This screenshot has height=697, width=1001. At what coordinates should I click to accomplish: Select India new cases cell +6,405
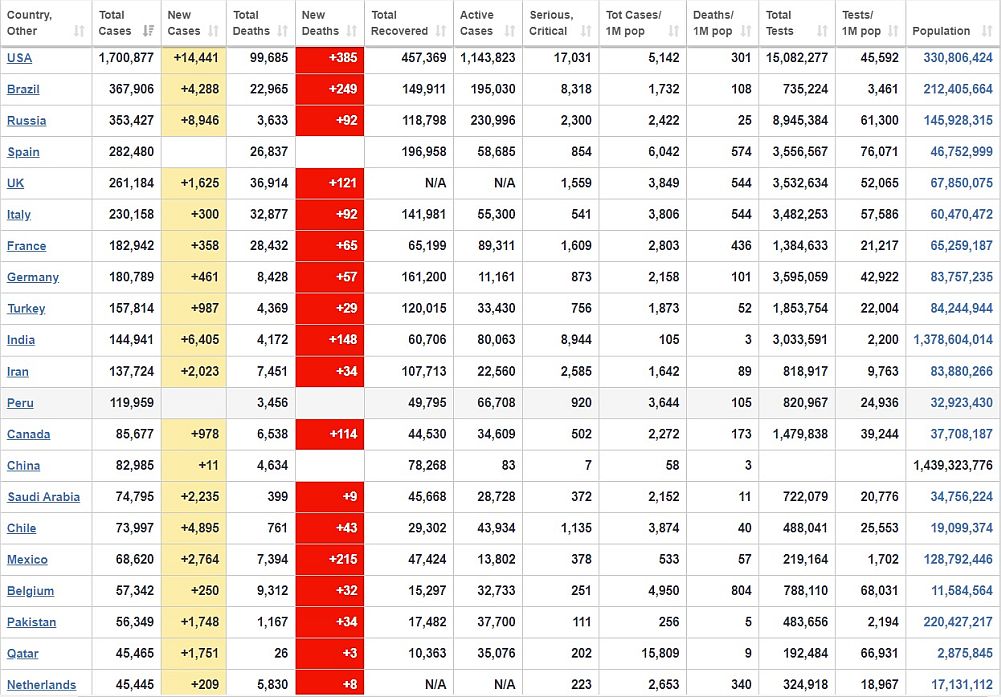pyautogui.click(x=193, y=340)
